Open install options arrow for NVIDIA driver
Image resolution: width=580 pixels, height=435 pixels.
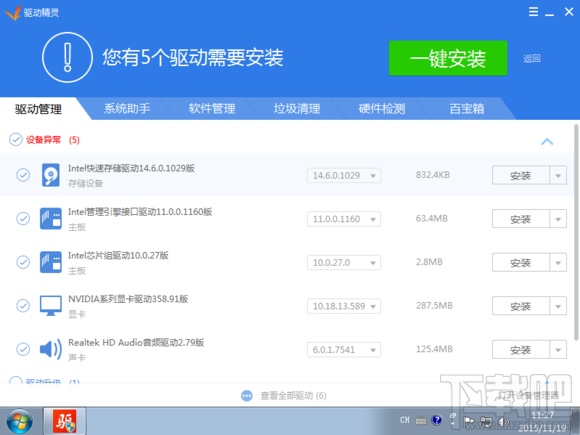pyautogui.click(x=558, y=306)
